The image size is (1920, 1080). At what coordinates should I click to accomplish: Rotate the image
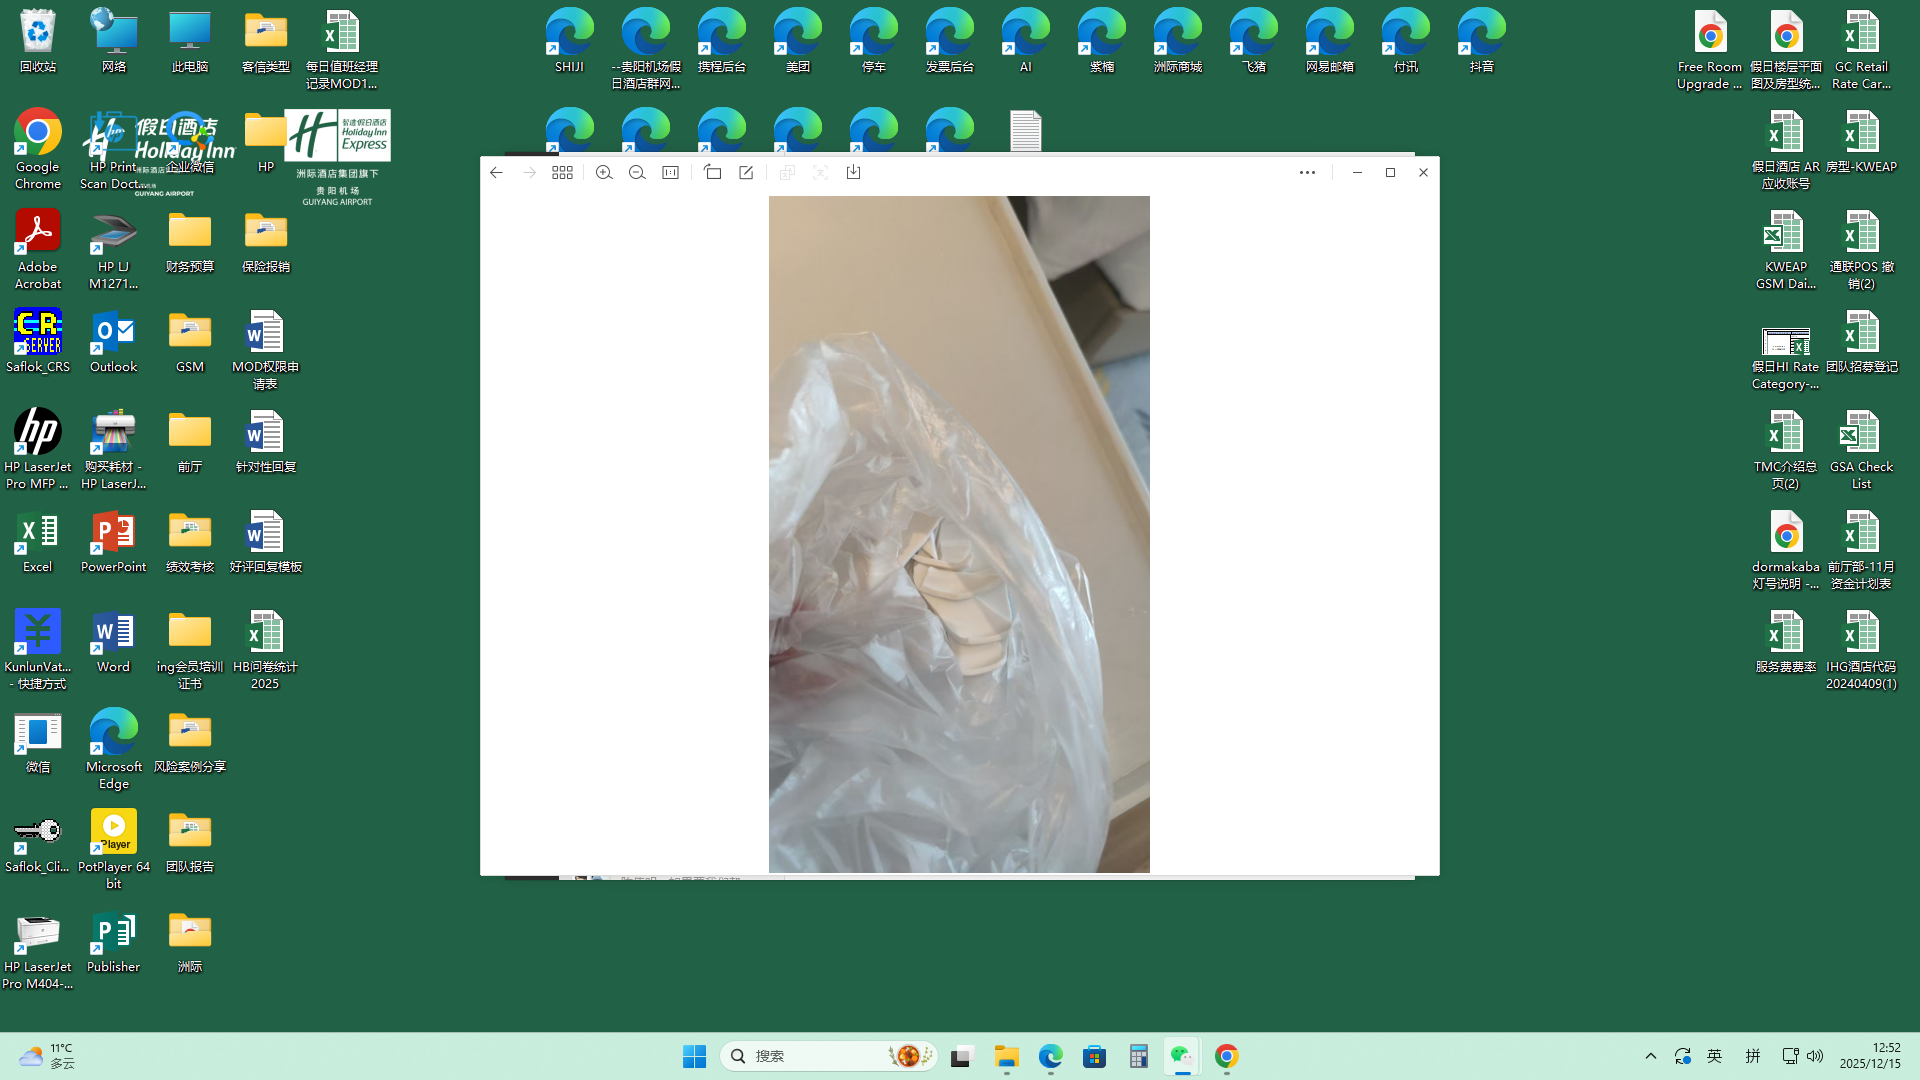(712, 172)
